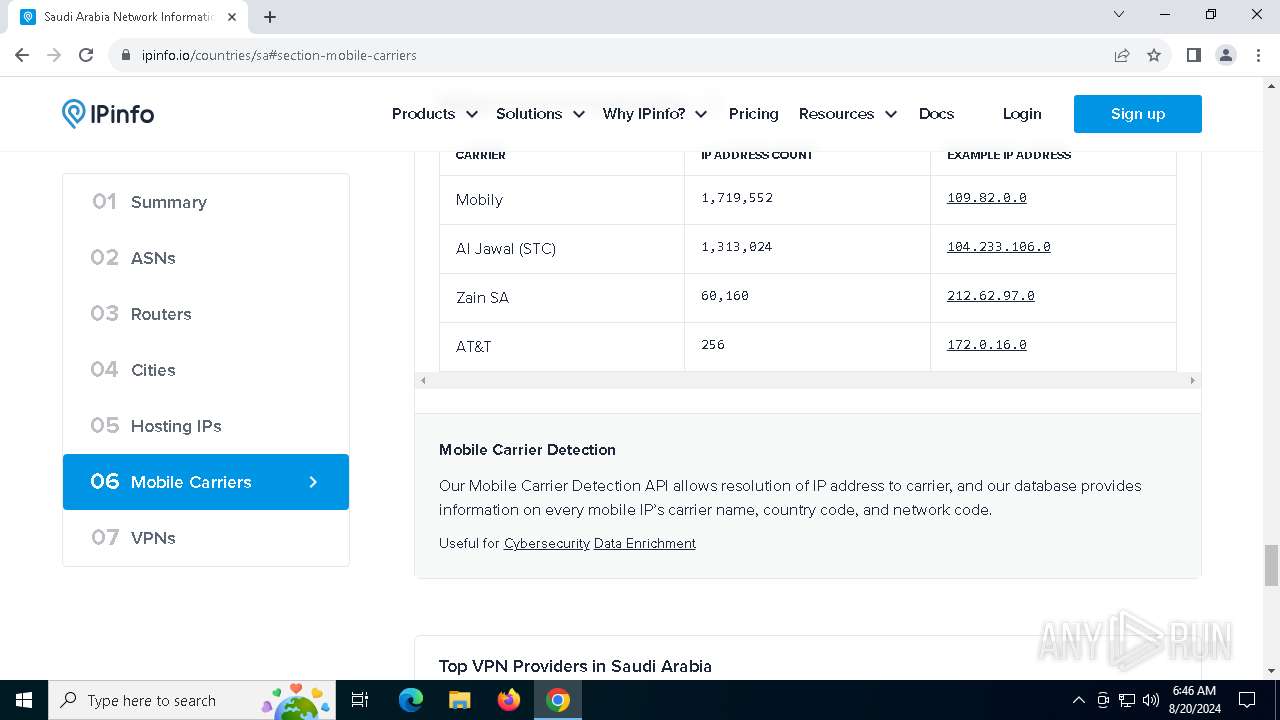
Task: Open taskbar clock and date
Action: click(x=1194, y=700)
